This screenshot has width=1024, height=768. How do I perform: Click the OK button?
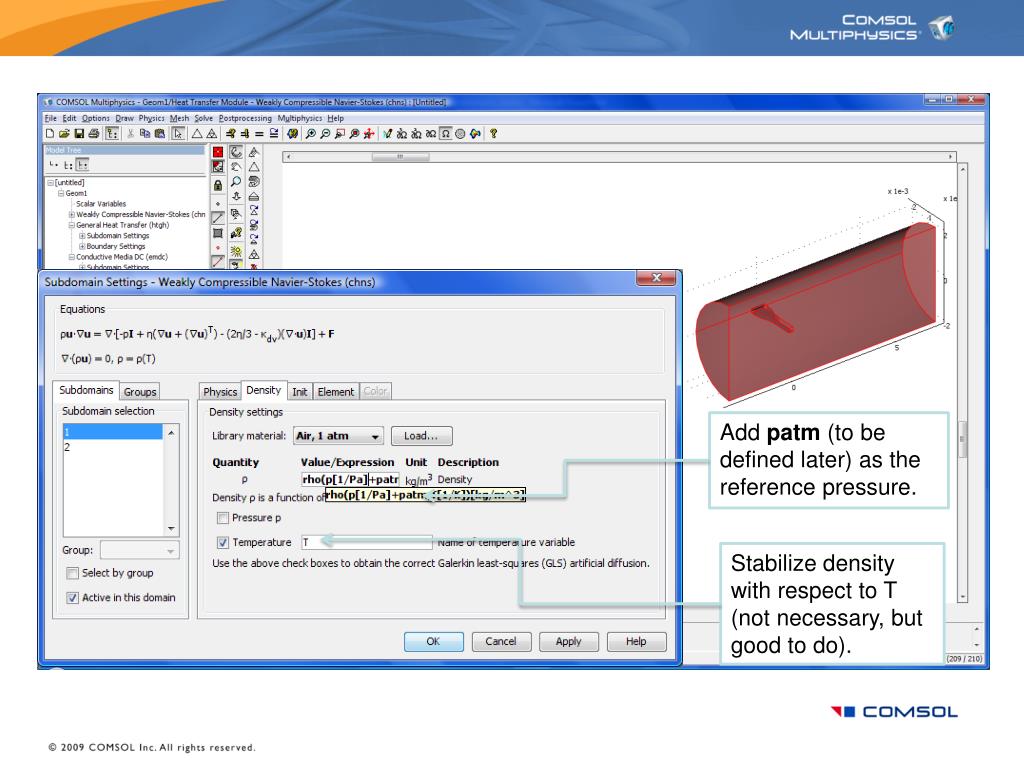point(434,641)
